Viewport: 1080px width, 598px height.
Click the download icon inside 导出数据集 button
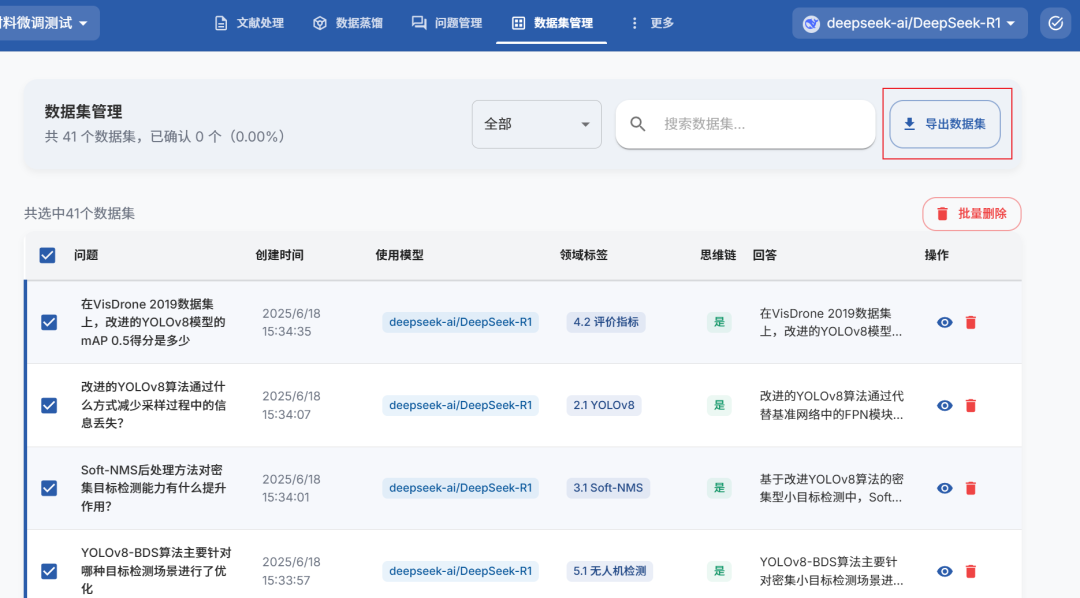point(908,123)
